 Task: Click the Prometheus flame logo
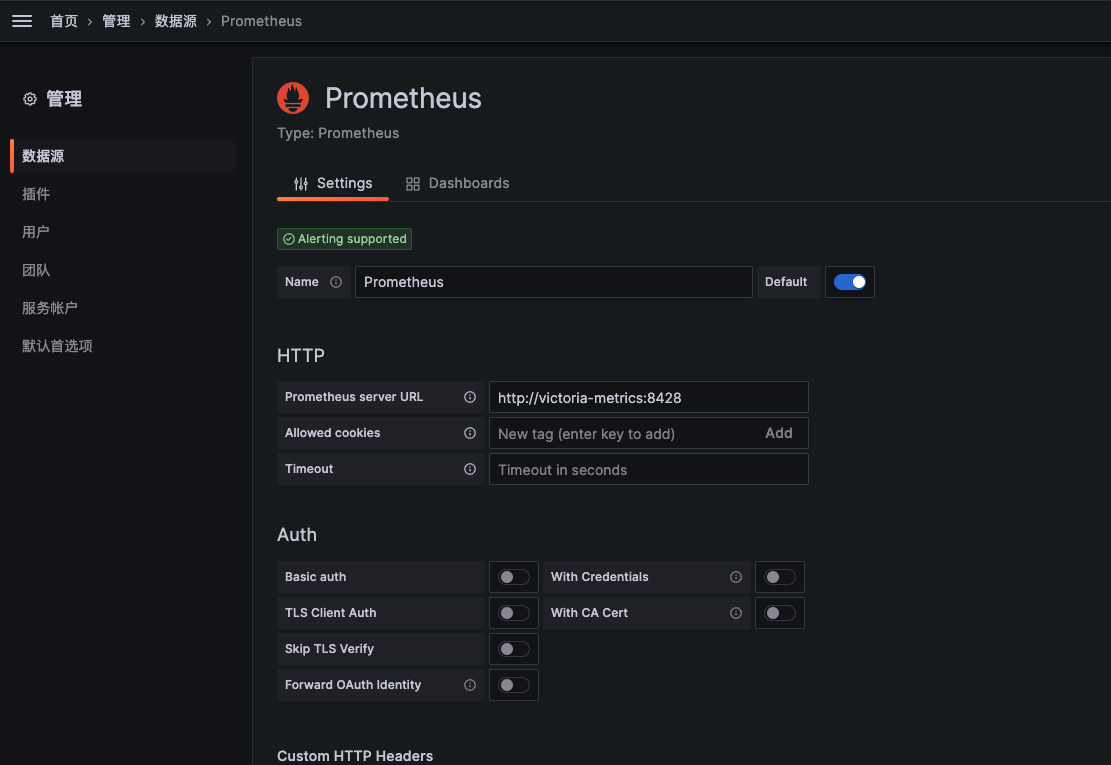(x=293, y=98)
